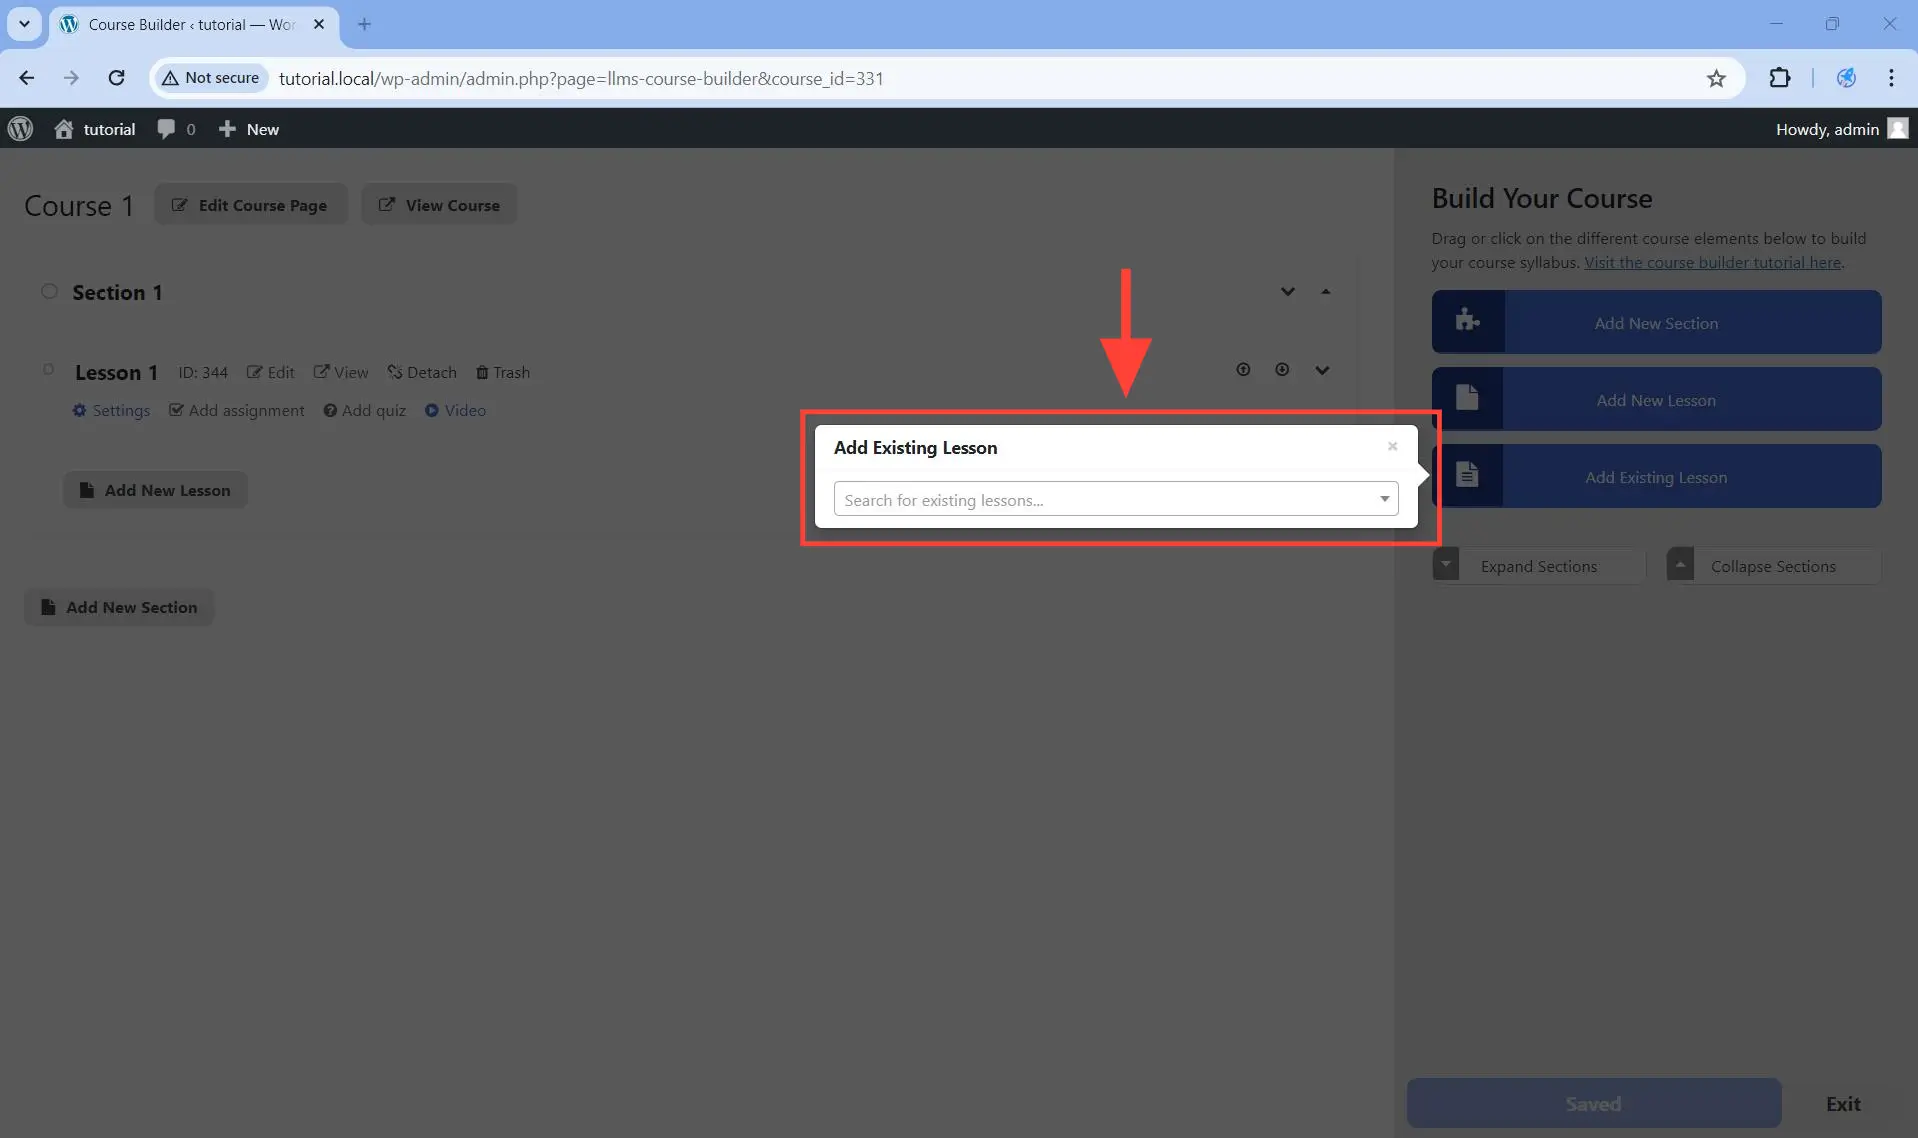Trash Lesson 1
Image resolution: width=1918 pixels, height=1138 pixels.
(x=503, y=372)
